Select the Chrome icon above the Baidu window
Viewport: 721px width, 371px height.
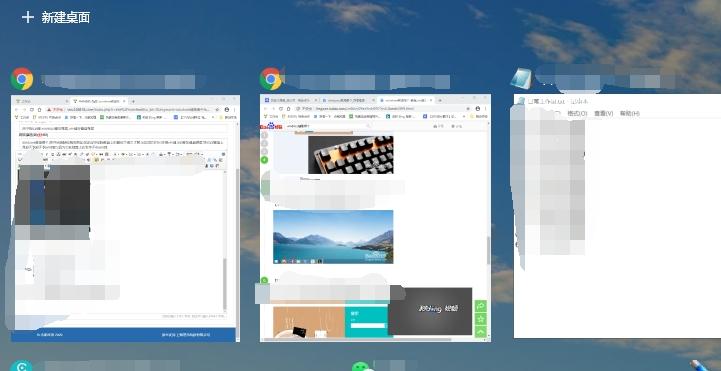[271, 79]
